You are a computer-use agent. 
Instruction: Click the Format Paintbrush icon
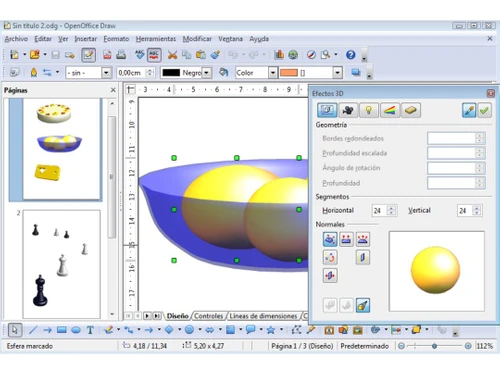tap(215, 55)
